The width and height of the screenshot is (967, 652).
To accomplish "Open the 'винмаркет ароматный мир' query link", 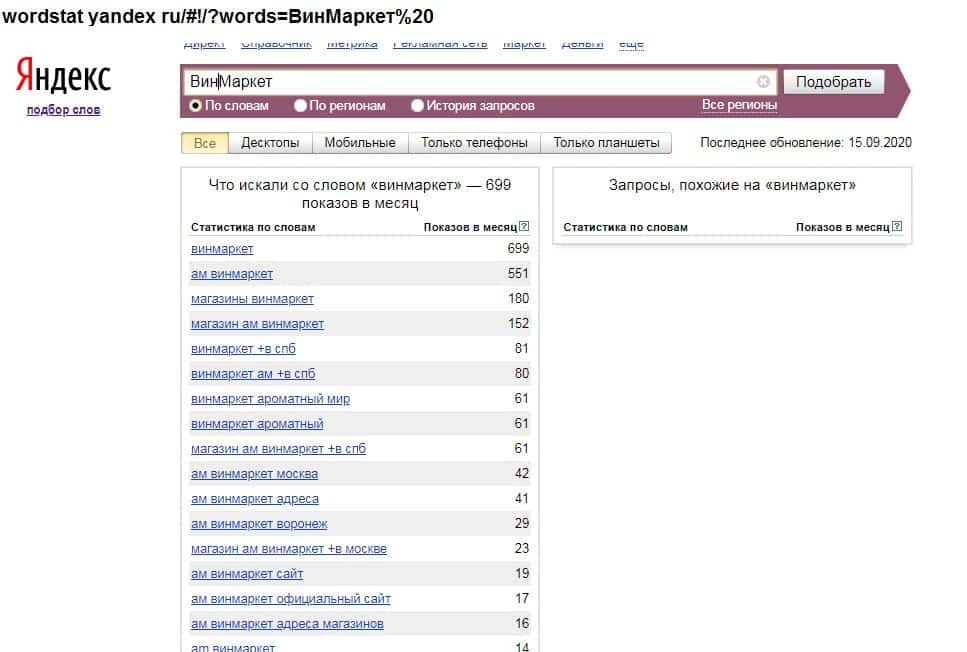I will pyautogui.click(x=270, y=399).
